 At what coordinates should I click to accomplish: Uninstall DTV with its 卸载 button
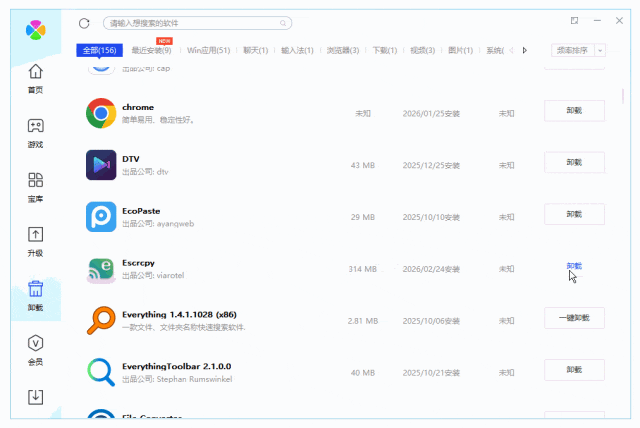tap(574, 162)
